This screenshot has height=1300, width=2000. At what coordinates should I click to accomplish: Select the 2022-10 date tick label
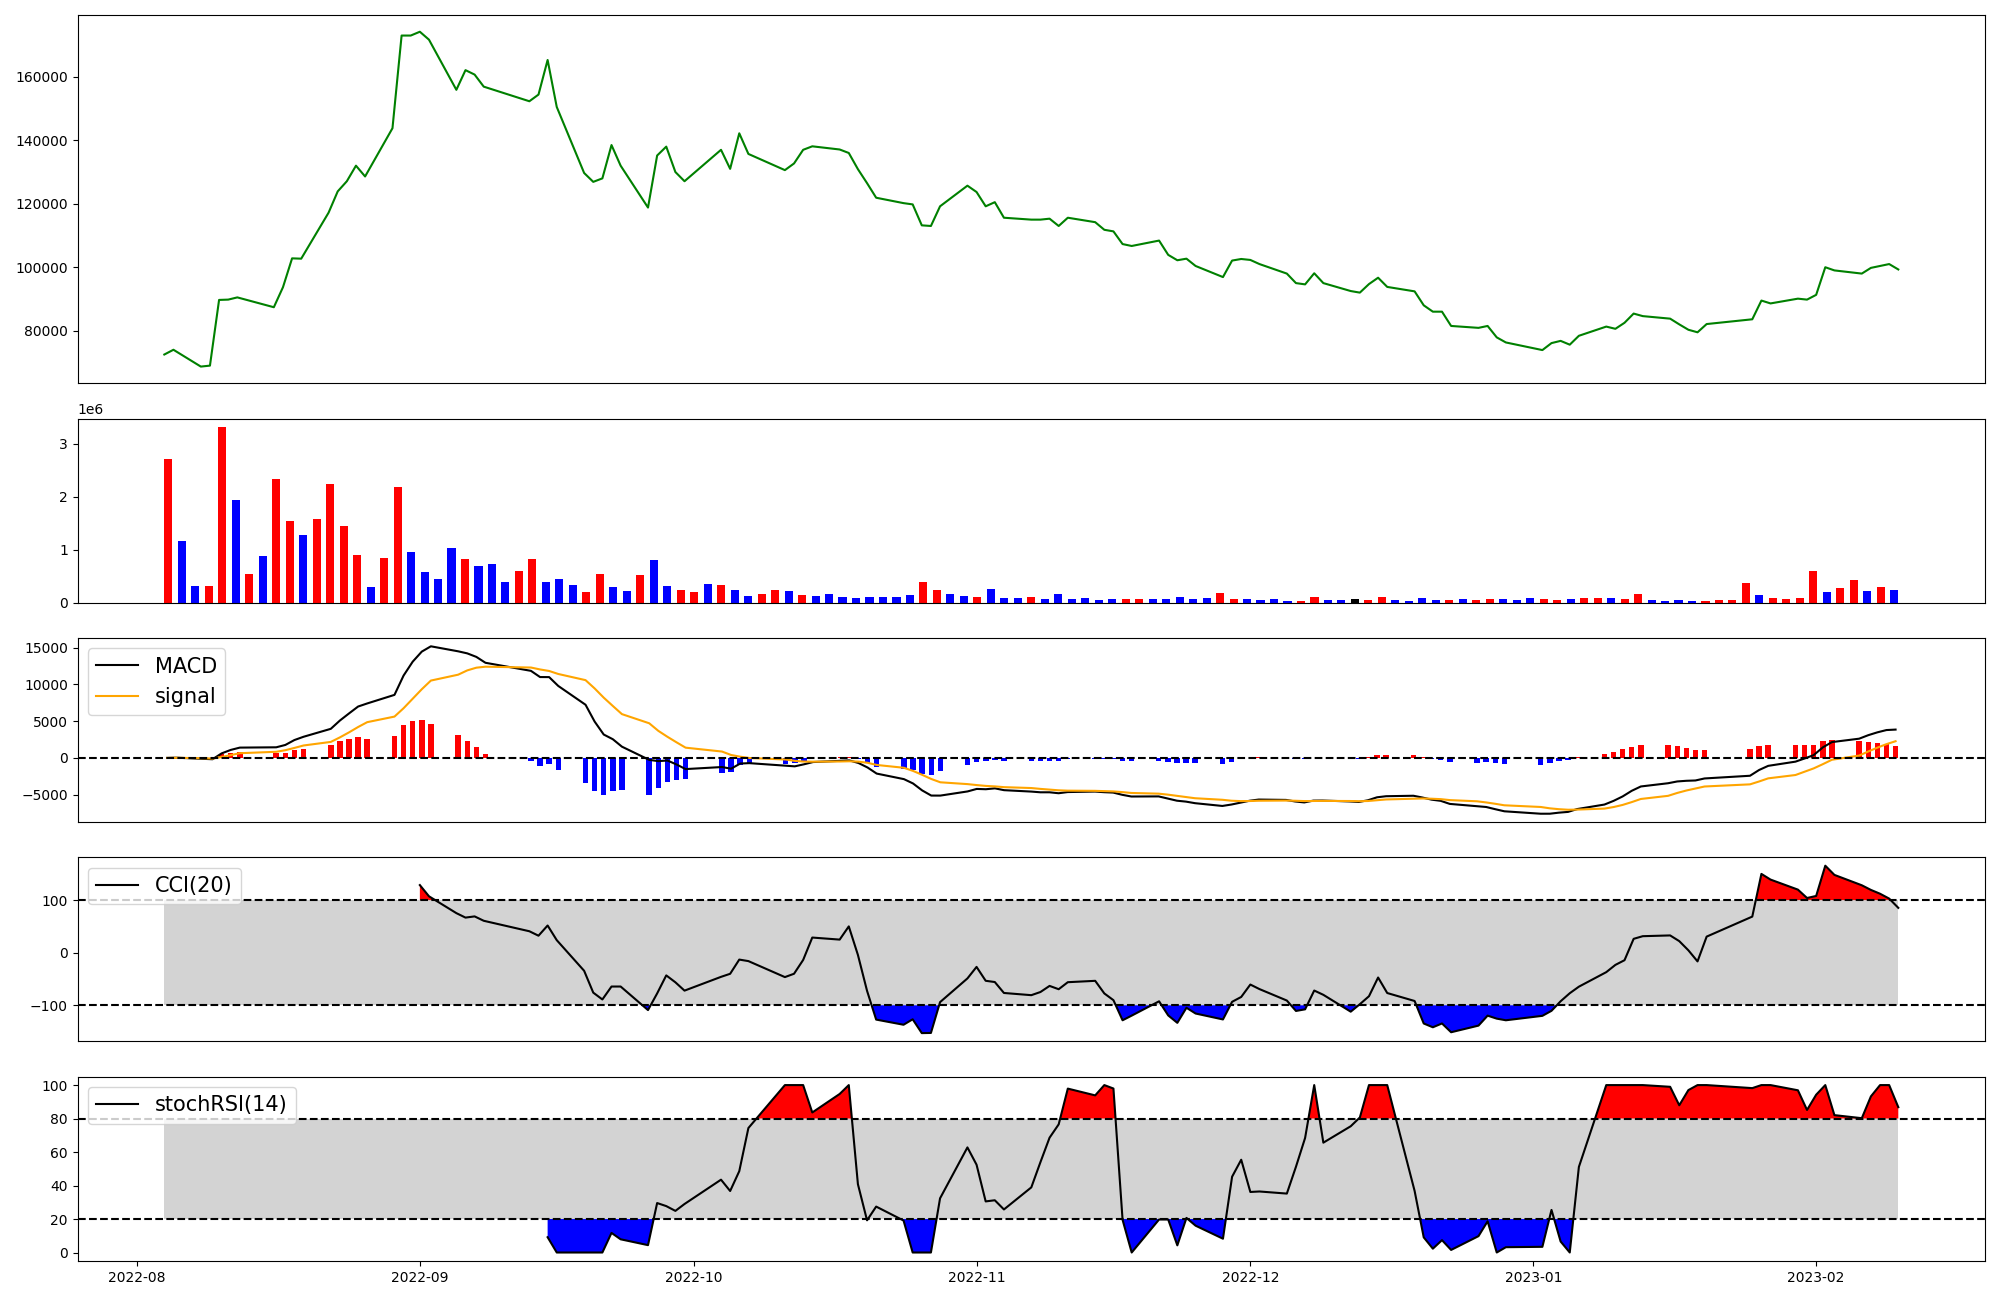(x=693, y=1277)
